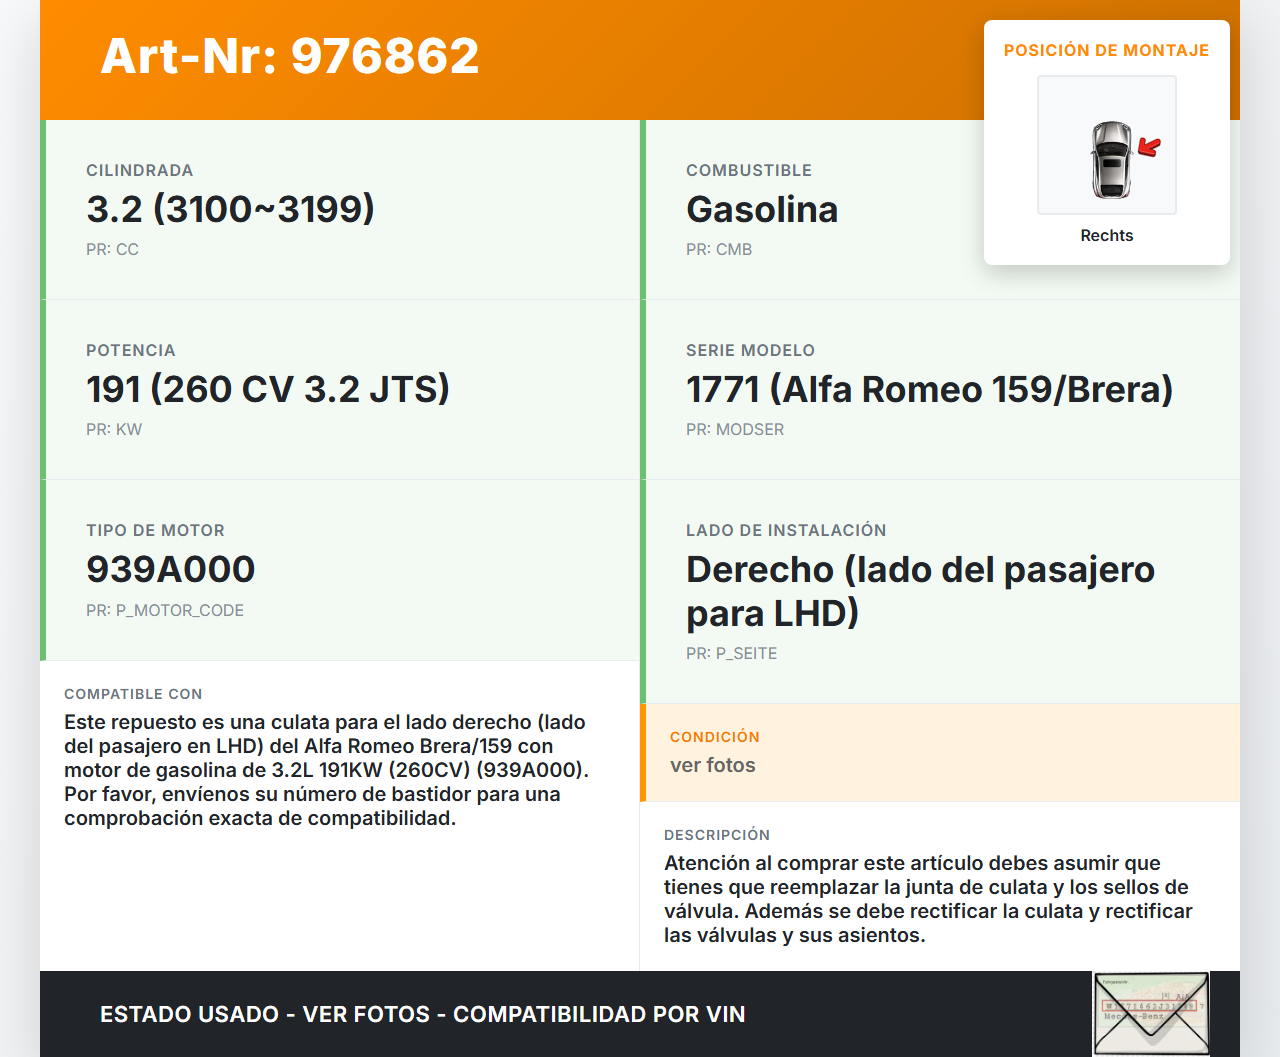Click the car mounting position image

coord(1106,145)
